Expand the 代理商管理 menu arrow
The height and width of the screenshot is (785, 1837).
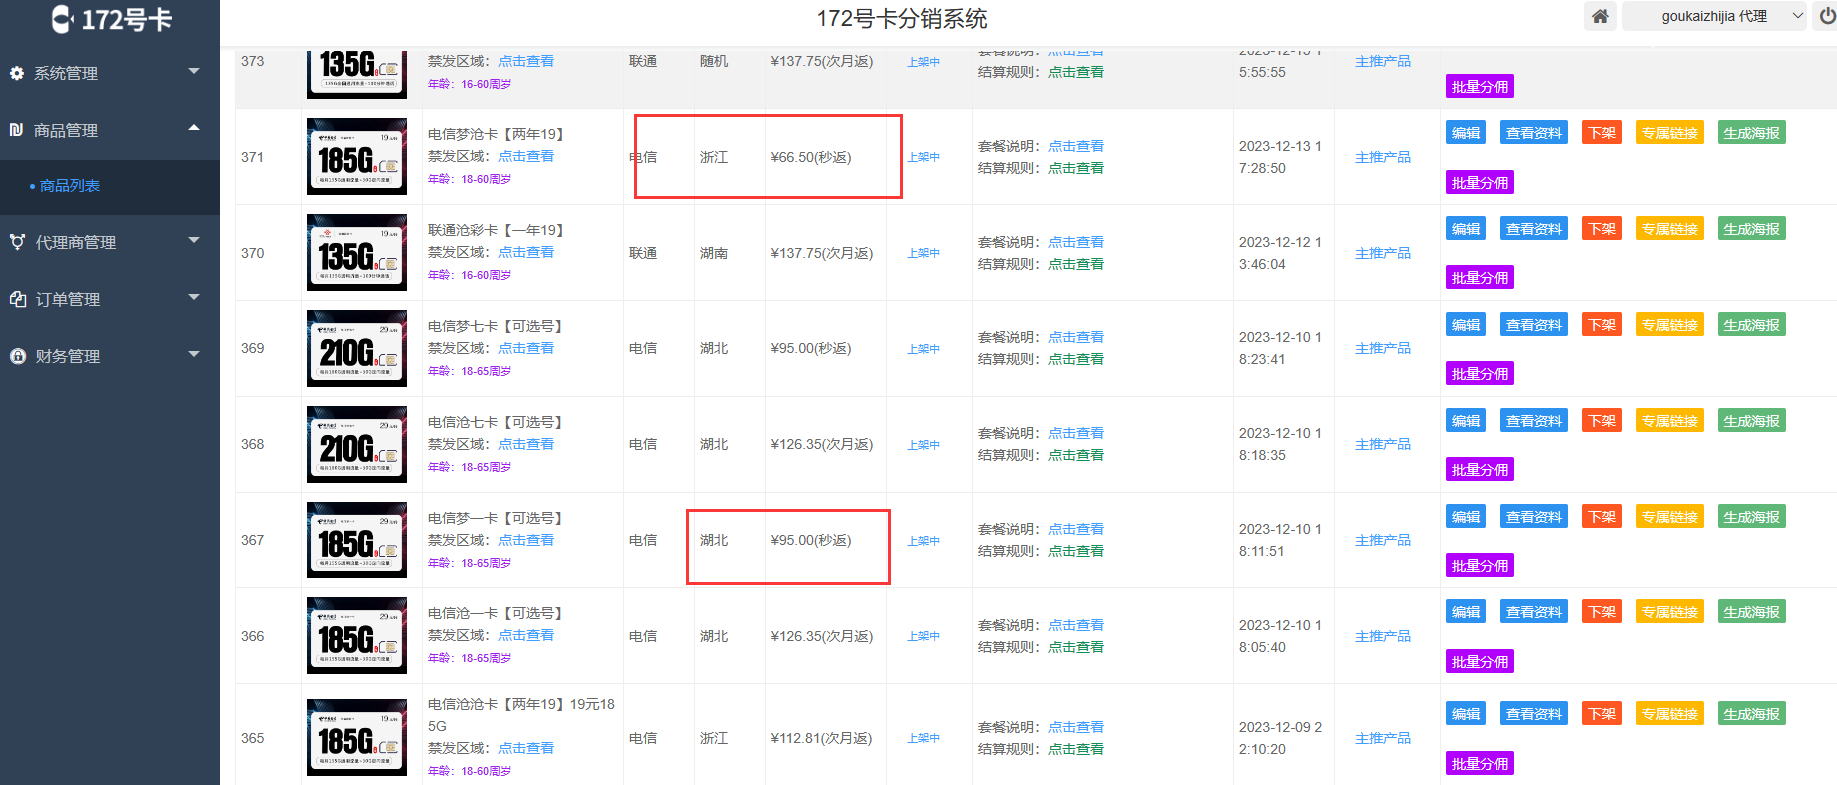[194, 240]
